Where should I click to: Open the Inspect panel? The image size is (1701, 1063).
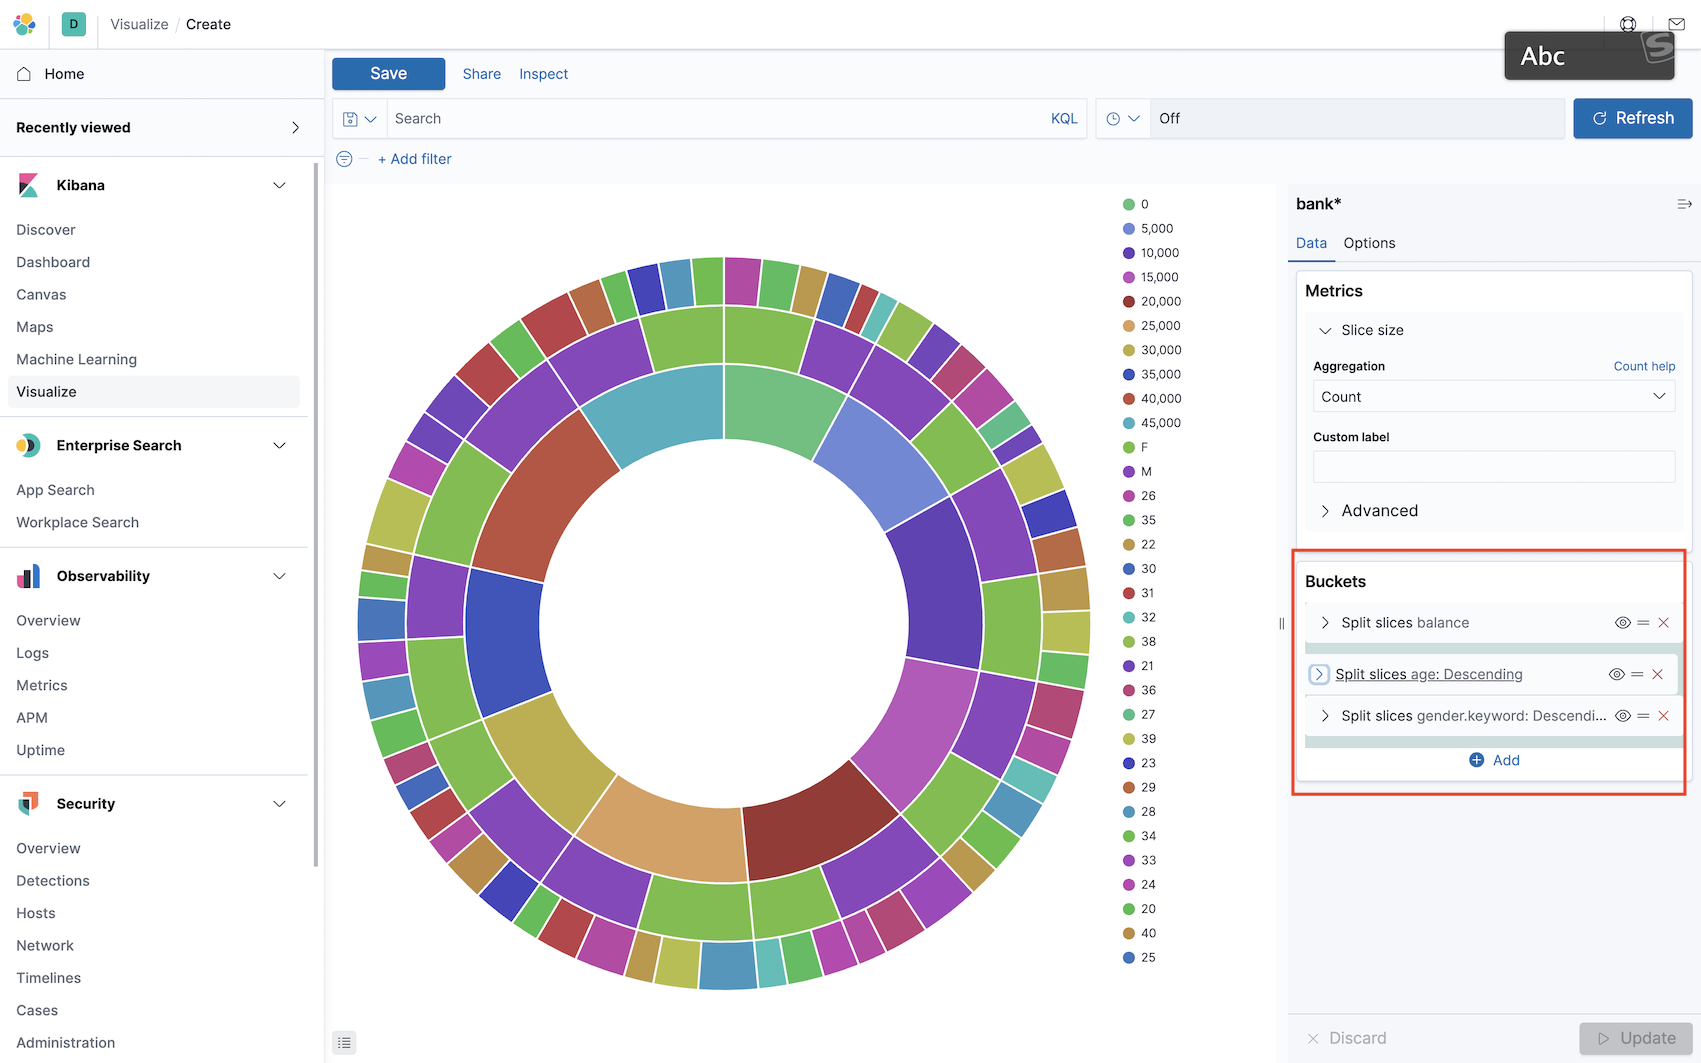[x=543, y=74]
